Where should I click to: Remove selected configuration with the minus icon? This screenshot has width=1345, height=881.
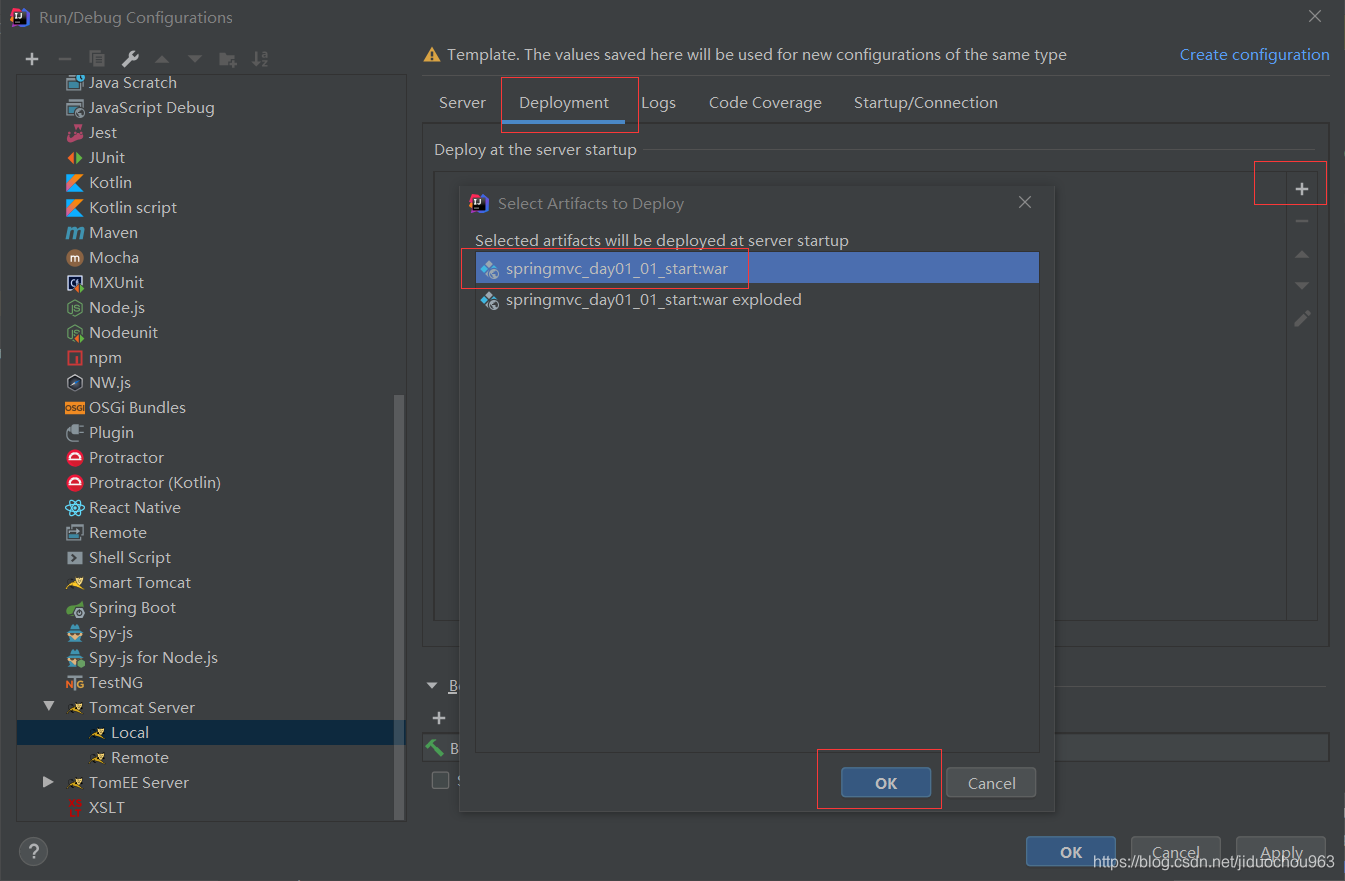tap(64, 59)
